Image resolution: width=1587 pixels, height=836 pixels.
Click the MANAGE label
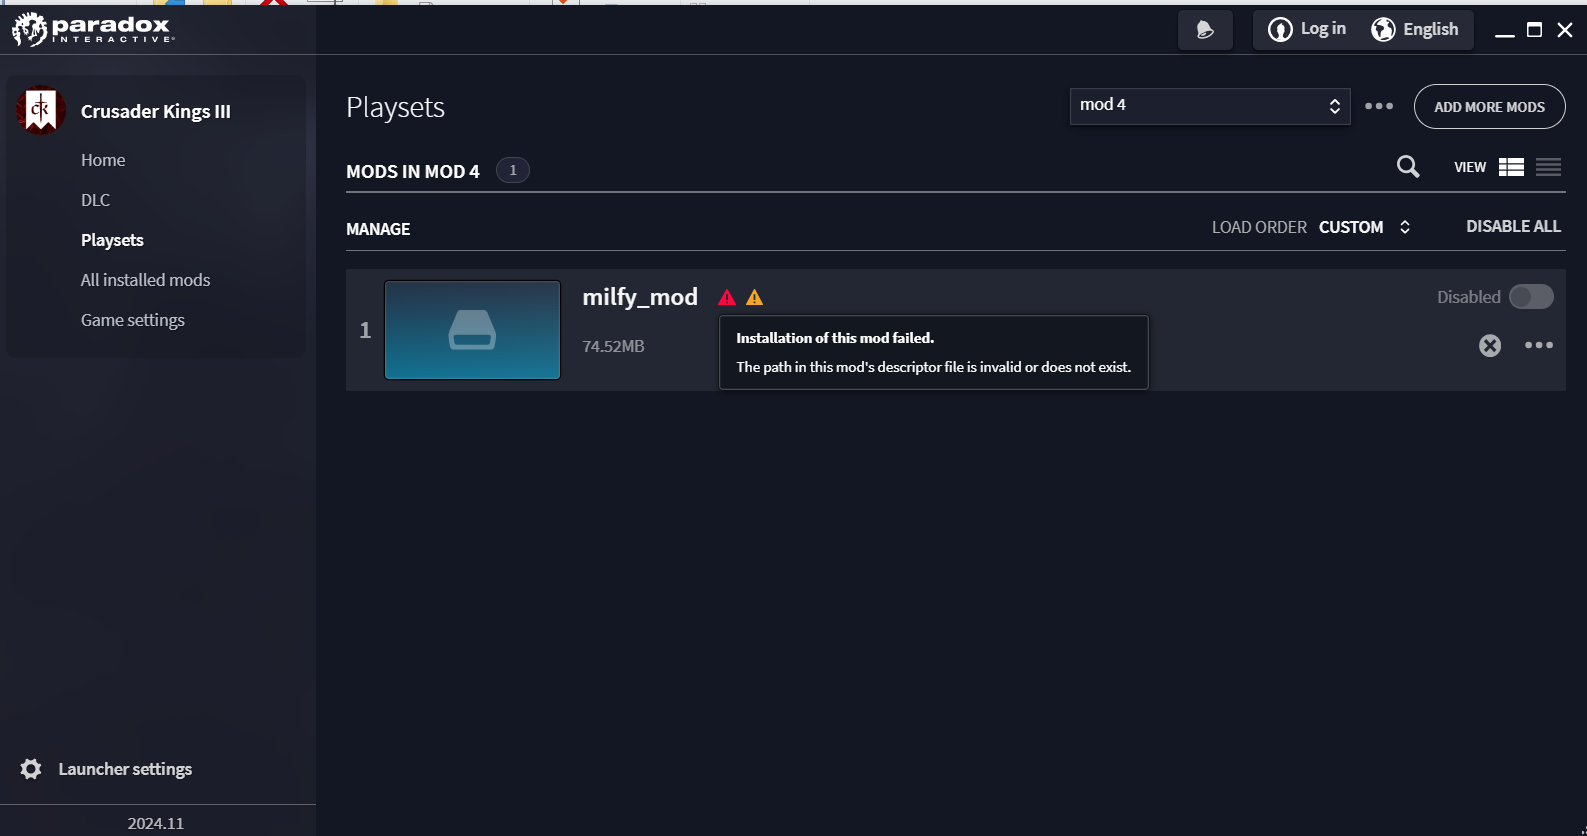[x=378, y=229]
